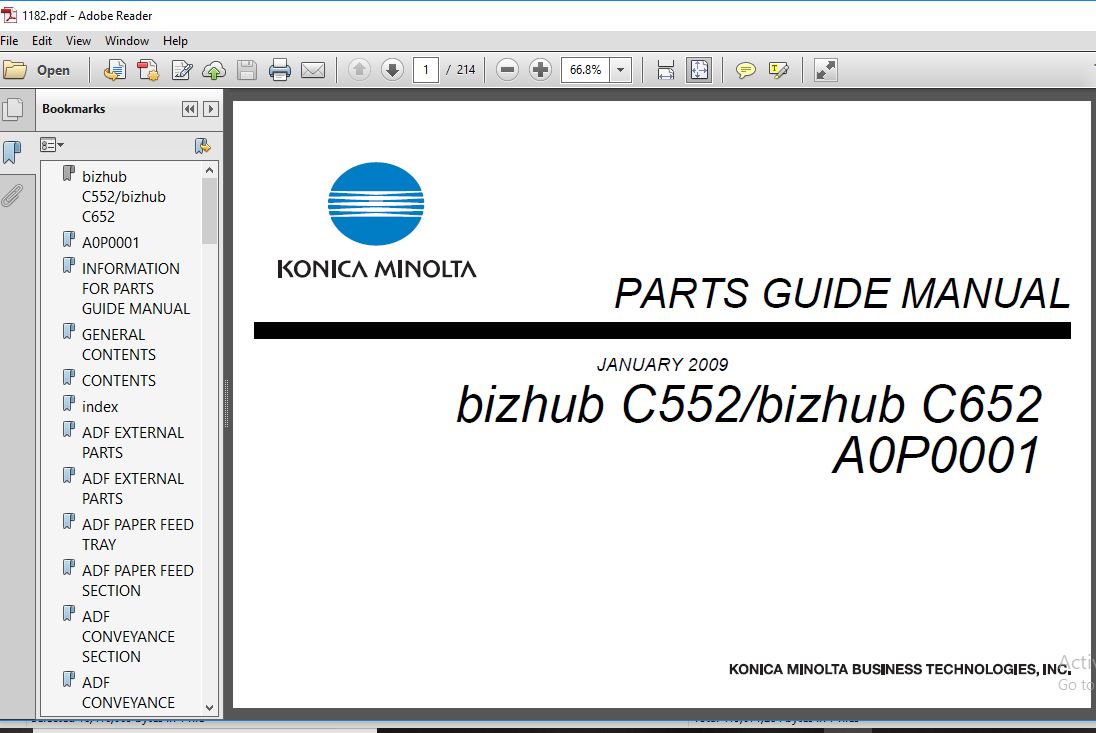Click the upload to cloud icon
This screenshot has height=733, width=1096.
click(x=214, y=70)
